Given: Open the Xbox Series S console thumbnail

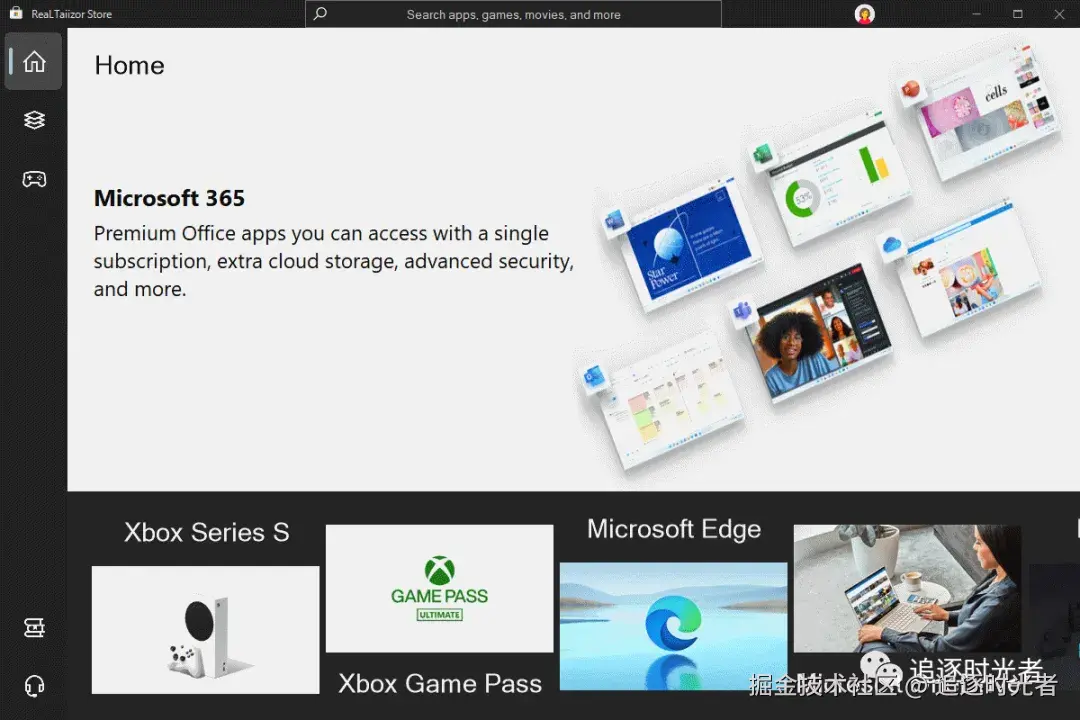Looking at the screenshot, I should [x=205, y=630].
